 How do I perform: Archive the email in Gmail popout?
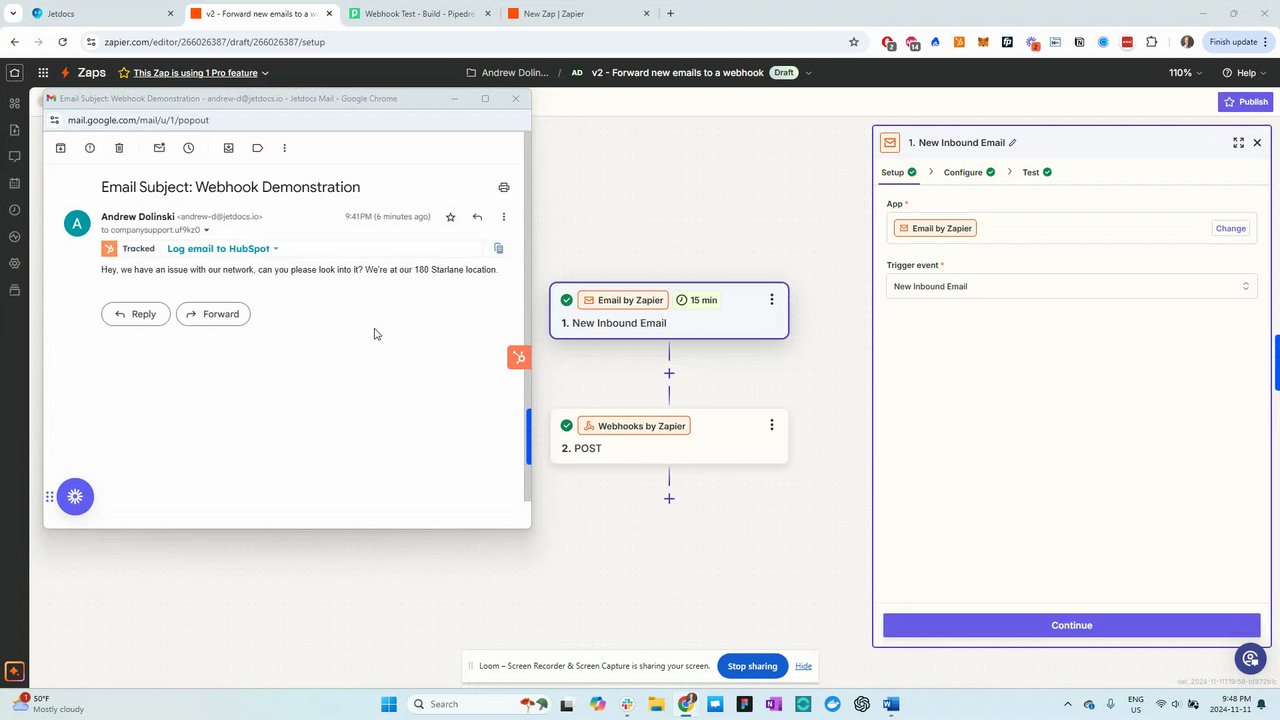61,148
